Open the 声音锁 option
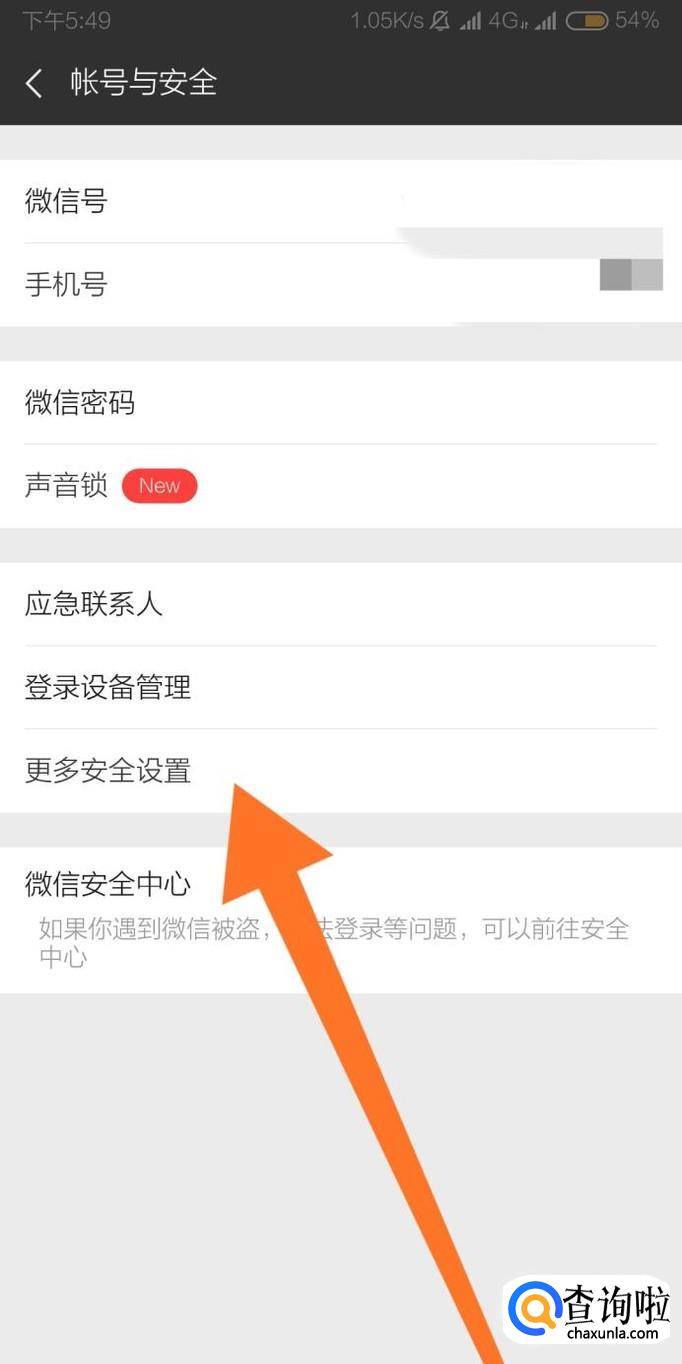Image resolution: width=682 pixels, height=1364 pixels. coord(341,486)
